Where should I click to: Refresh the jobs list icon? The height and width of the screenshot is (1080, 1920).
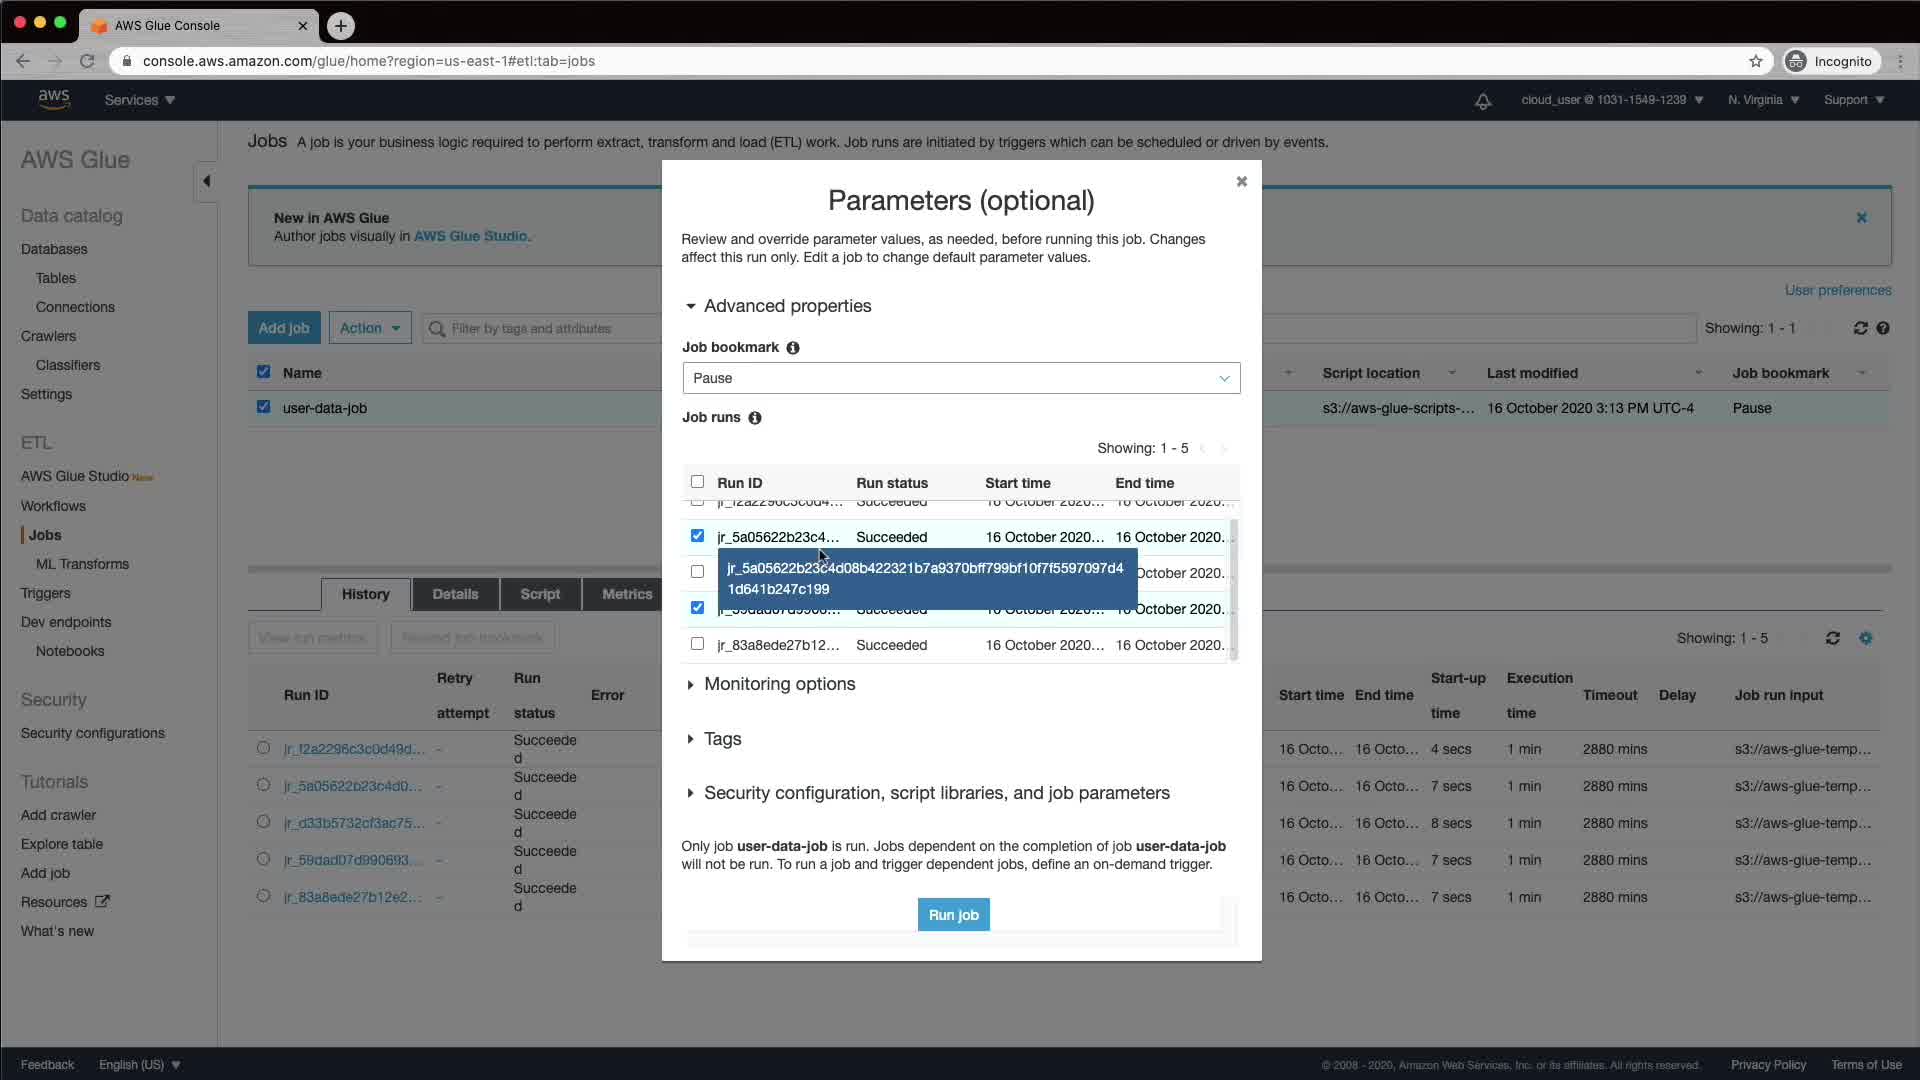1860,328
